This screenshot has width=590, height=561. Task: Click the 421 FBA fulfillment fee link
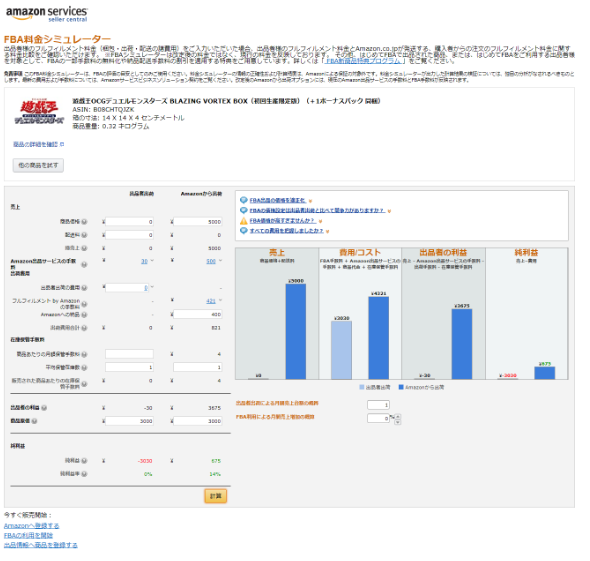point(211,301)
